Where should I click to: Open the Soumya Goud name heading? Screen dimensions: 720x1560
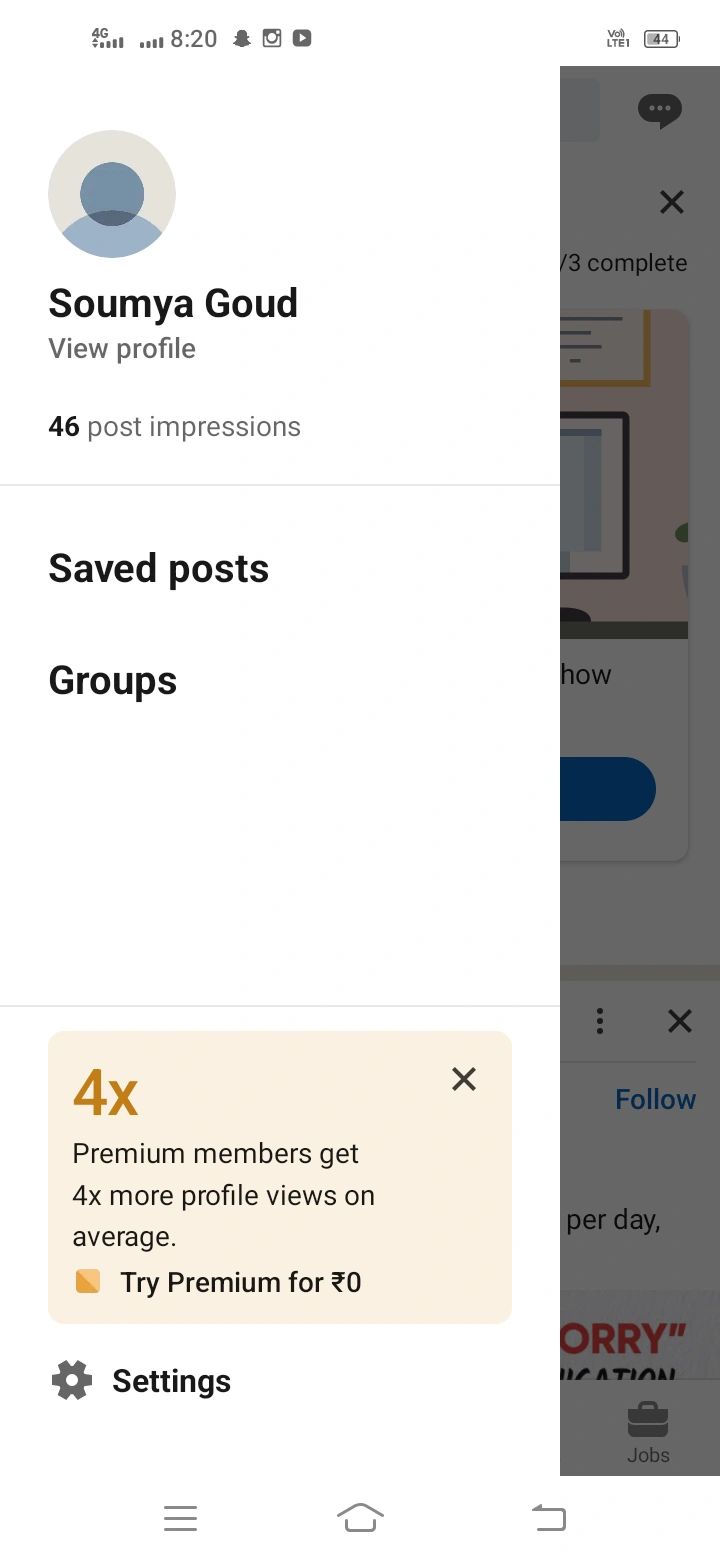[x=173, y=303]
